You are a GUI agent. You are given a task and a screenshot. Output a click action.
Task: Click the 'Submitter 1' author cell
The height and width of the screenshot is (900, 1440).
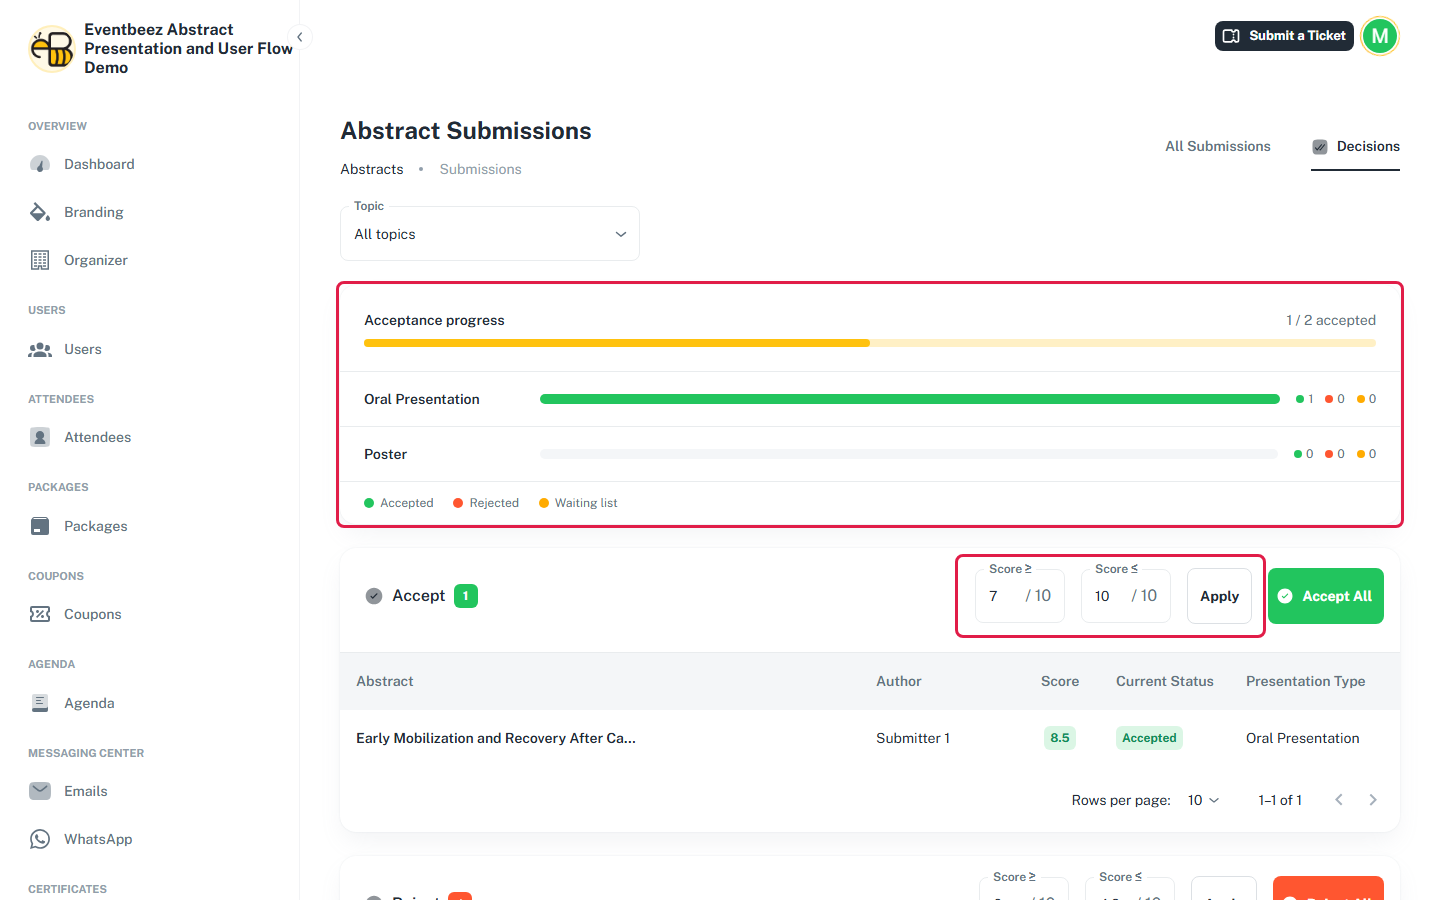point(913,738)
